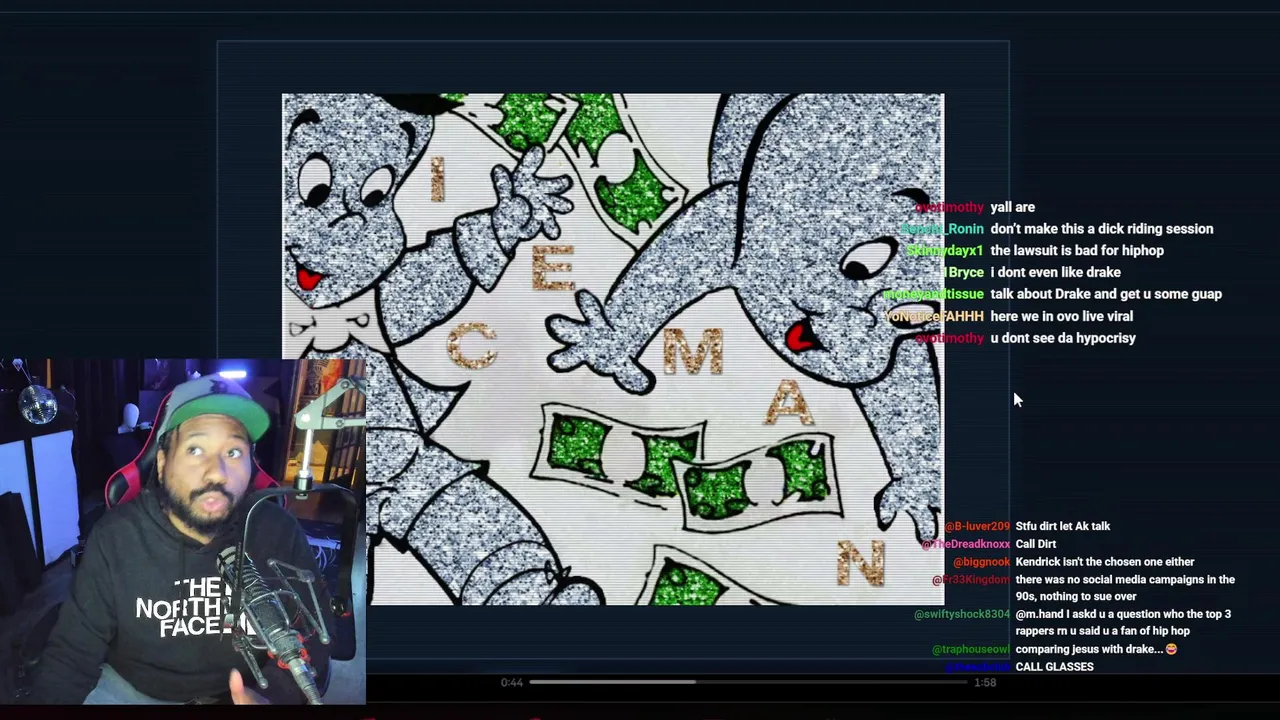
Task: Click username moneyandtissue in chat
Action: point(933,294)
